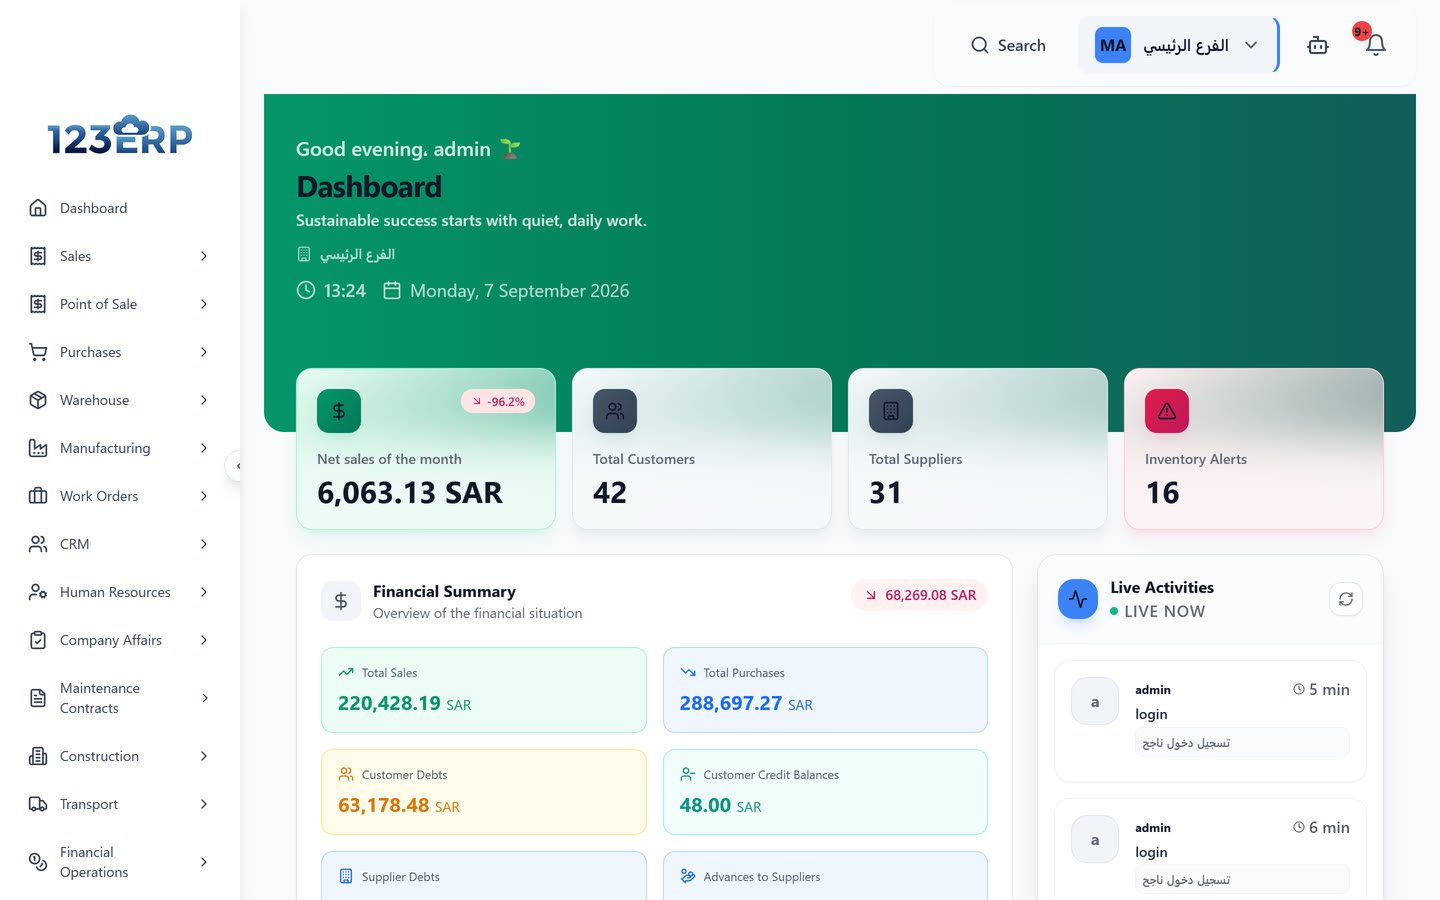Click the Warehouse box icon
The height and width of the screenshot is (900, 1440).
tap(38, 400)
